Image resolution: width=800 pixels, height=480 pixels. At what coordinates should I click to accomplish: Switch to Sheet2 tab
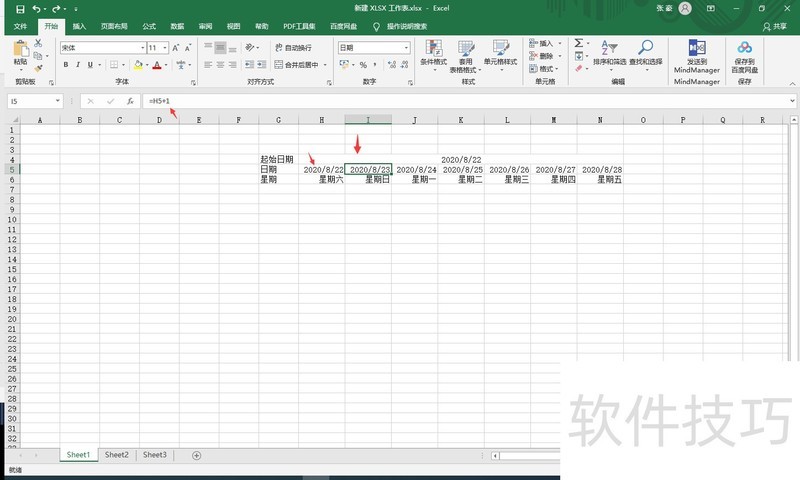(116, 455)
